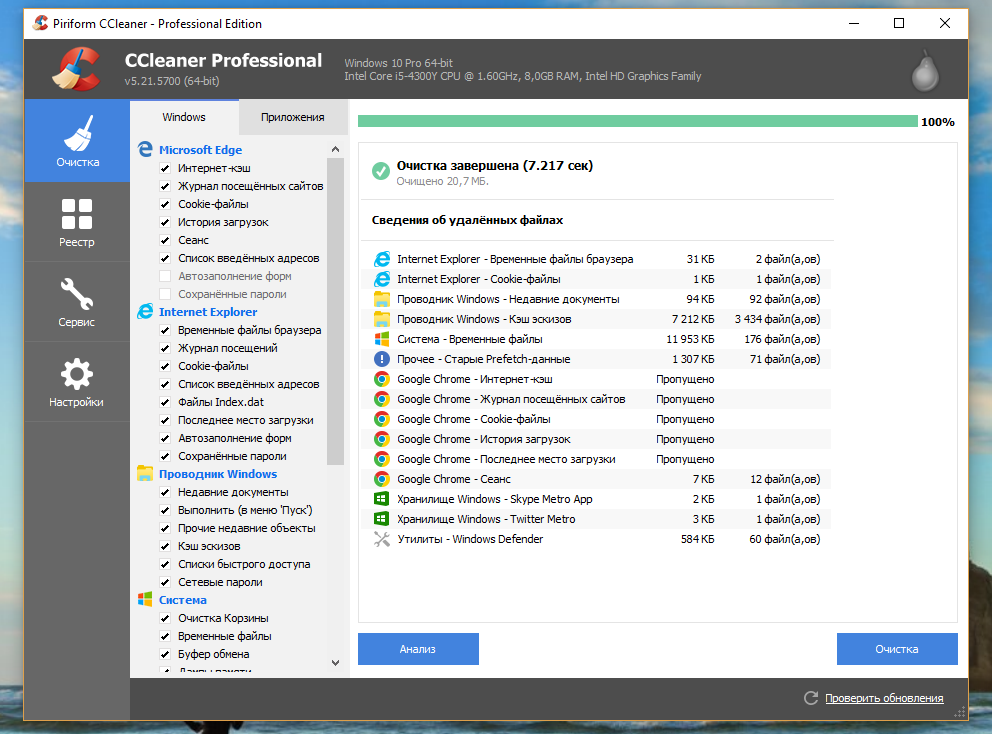Click the scroll-up arrow of the options list
This screenshot has height=734, width=992.
click(335, 149)
